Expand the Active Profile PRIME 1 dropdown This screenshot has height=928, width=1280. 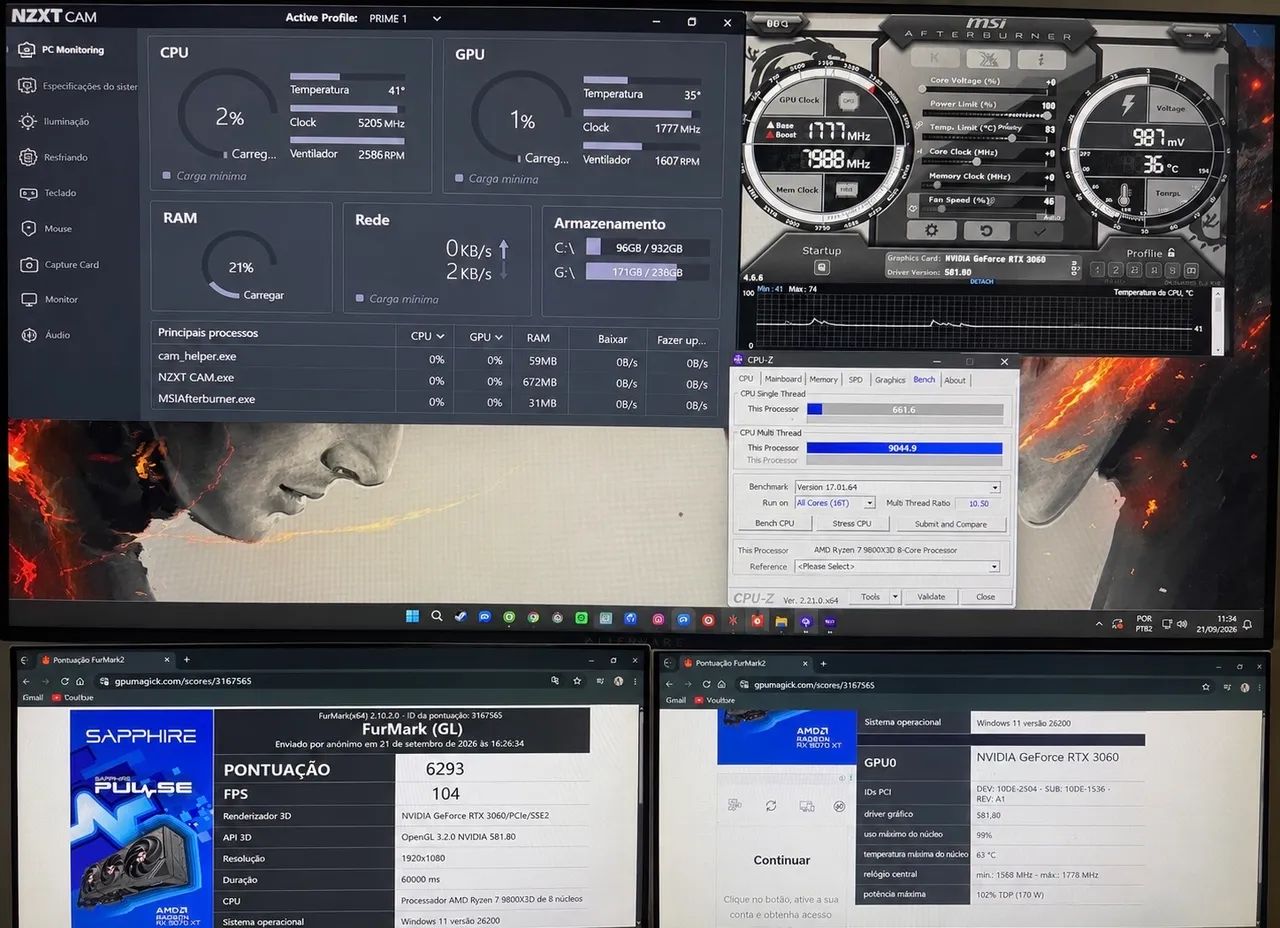pos(436,18)
